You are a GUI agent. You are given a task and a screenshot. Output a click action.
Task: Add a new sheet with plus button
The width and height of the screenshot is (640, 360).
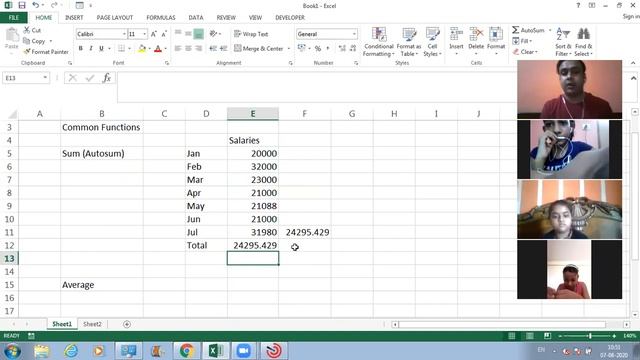pos(127,324)
